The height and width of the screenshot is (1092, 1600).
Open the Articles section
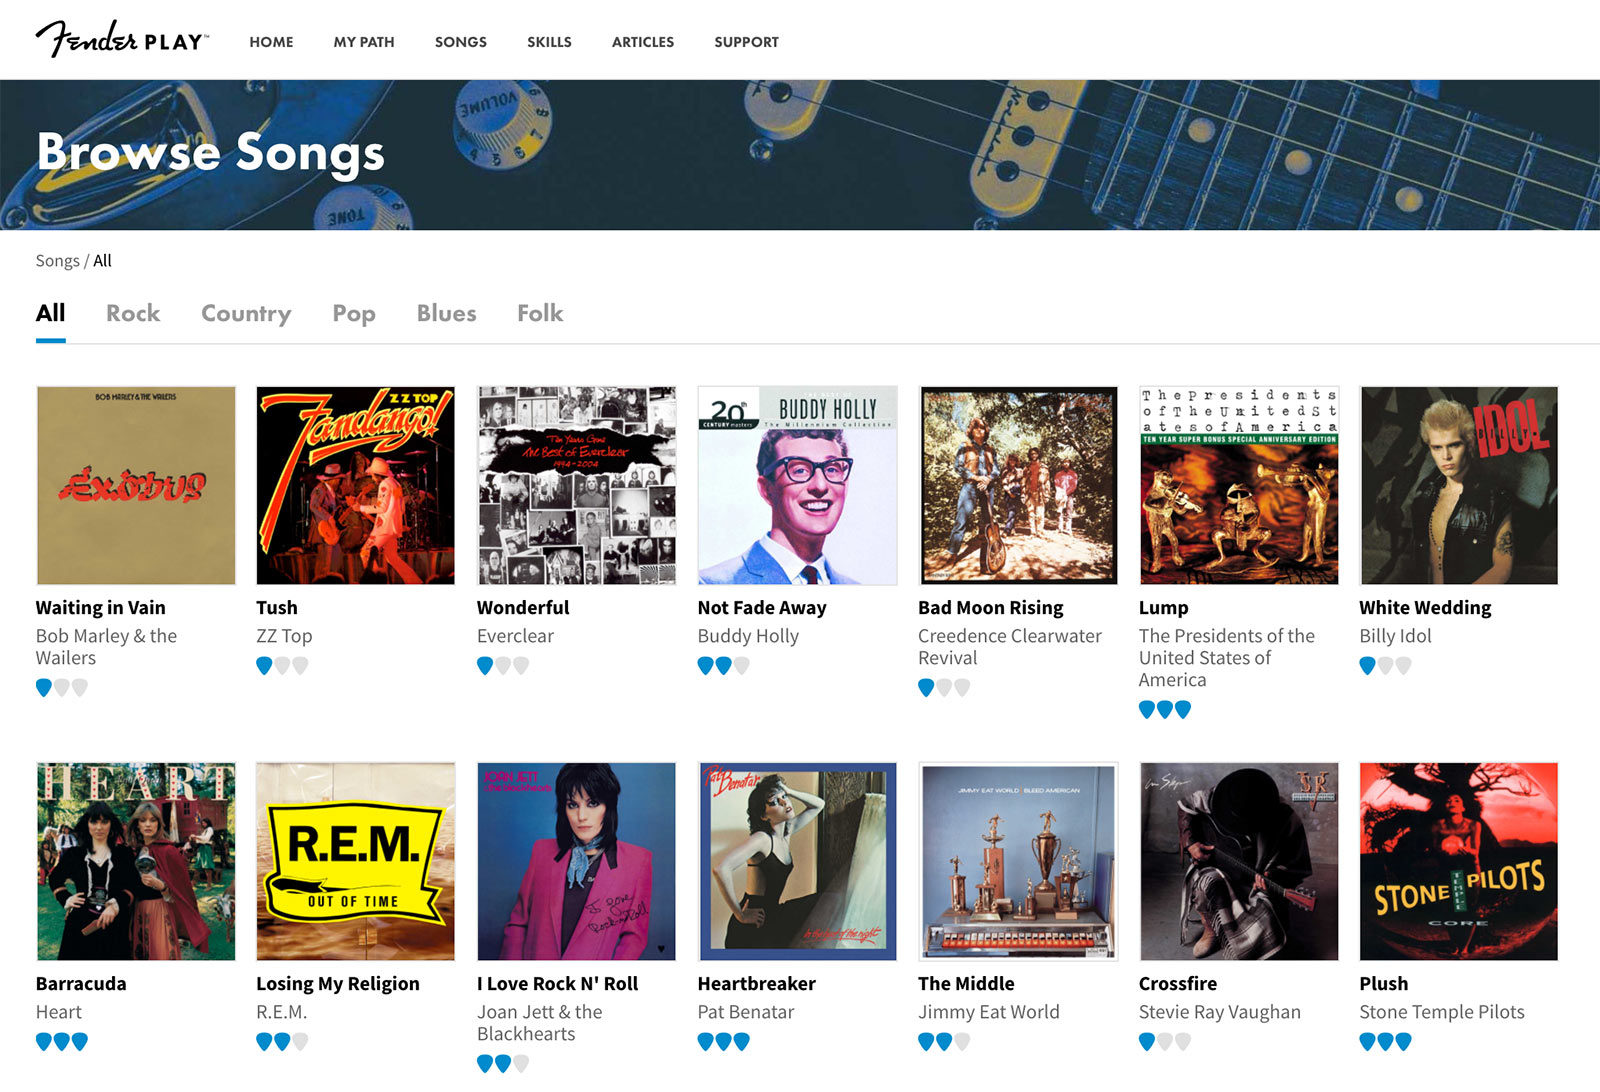[643, 42]
